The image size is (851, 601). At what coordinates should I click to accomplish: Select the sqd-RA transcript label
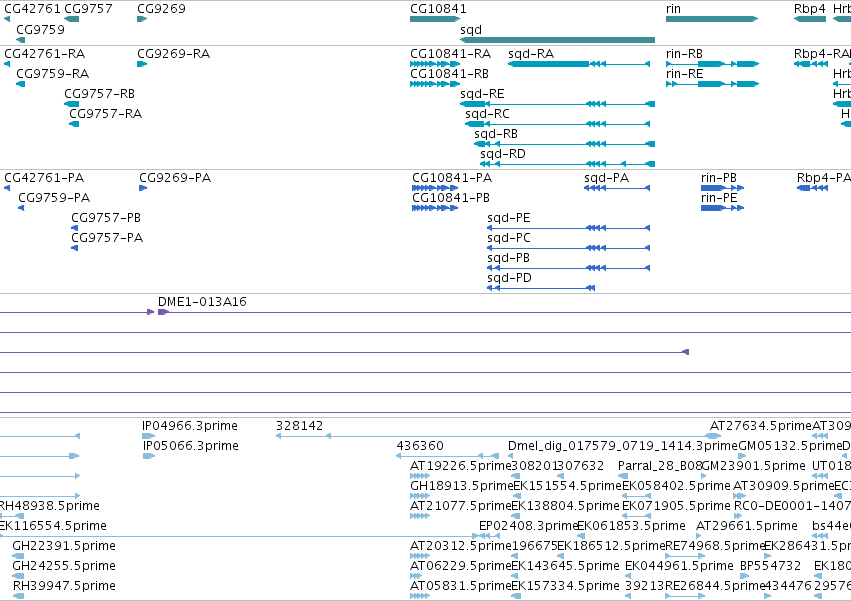tap(531, 54)
